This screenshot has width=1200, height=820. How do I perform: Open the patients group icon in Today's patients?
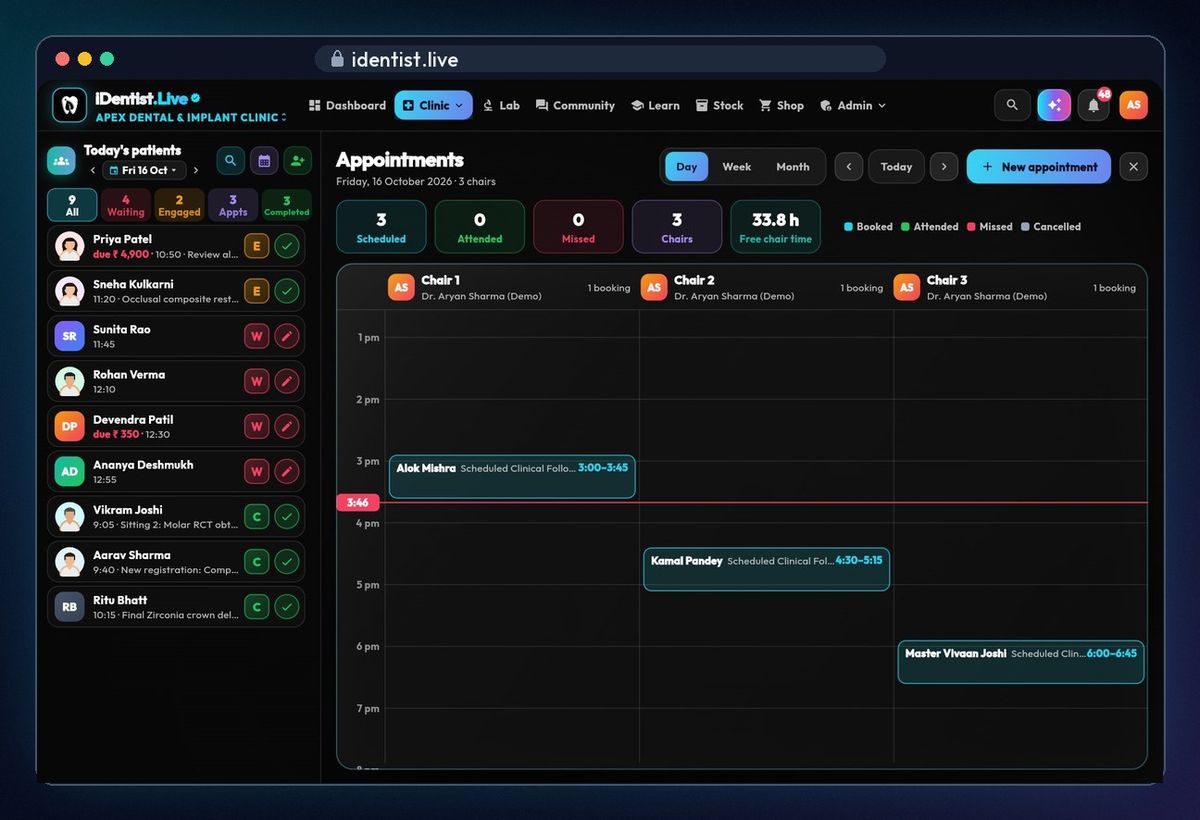point(61,160)
